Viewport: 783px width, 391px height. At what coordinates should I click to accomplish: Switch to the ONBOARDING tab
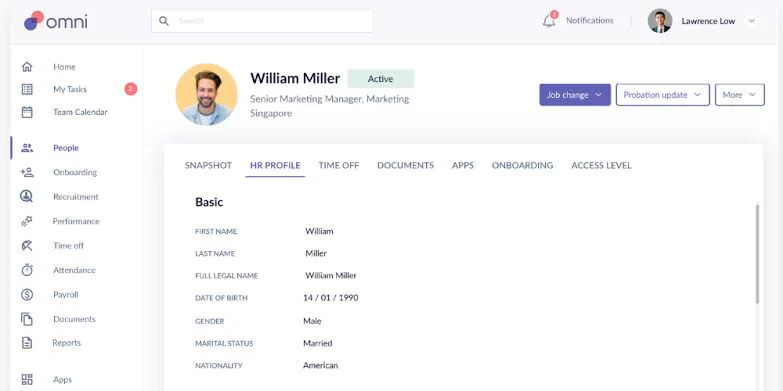[x=522, y=165]
